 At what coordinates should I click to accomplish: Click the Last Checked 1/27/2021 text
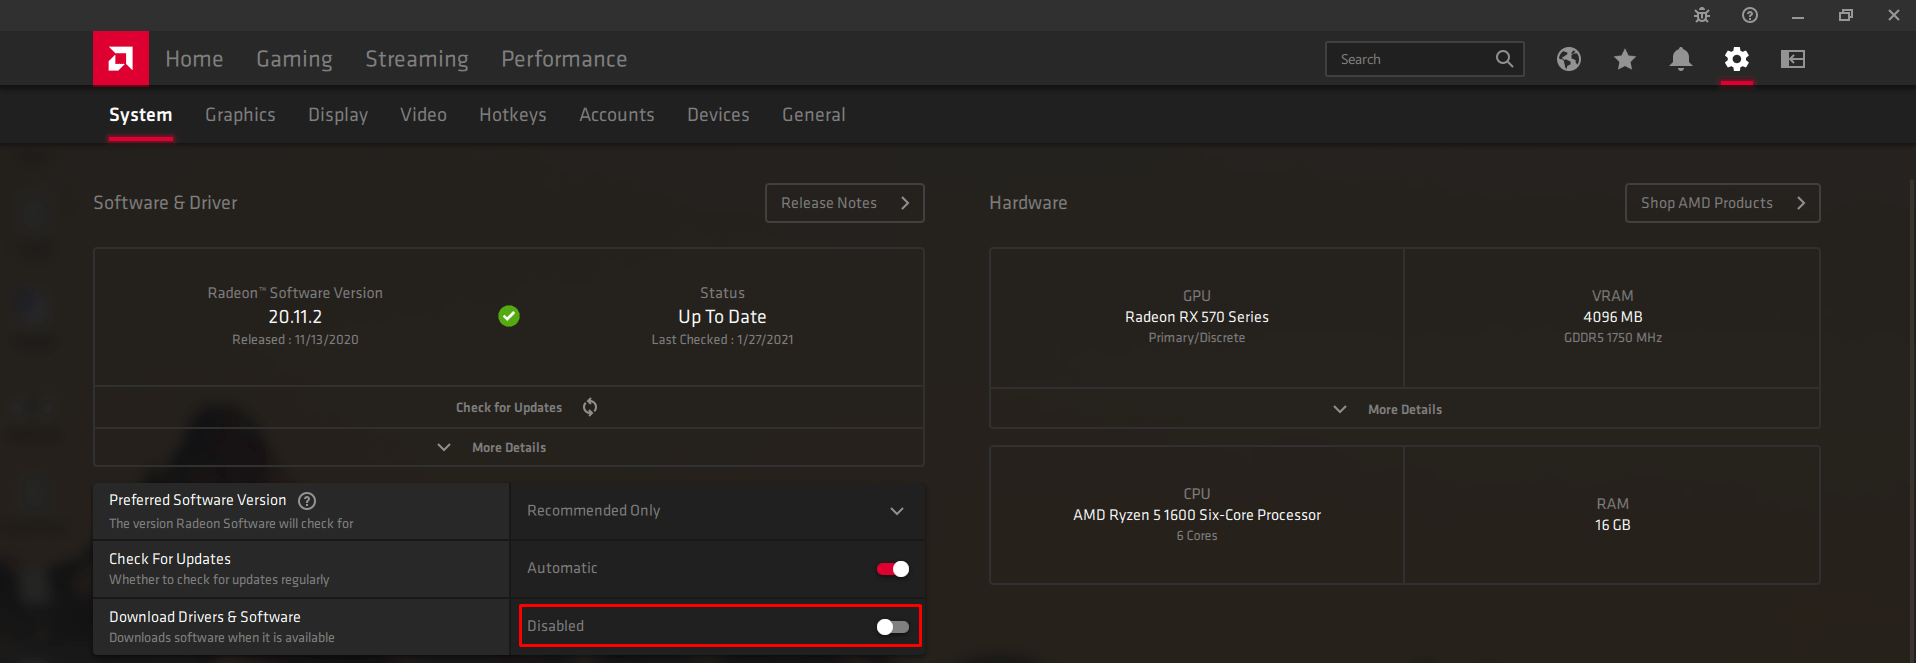tap(722, 340)
